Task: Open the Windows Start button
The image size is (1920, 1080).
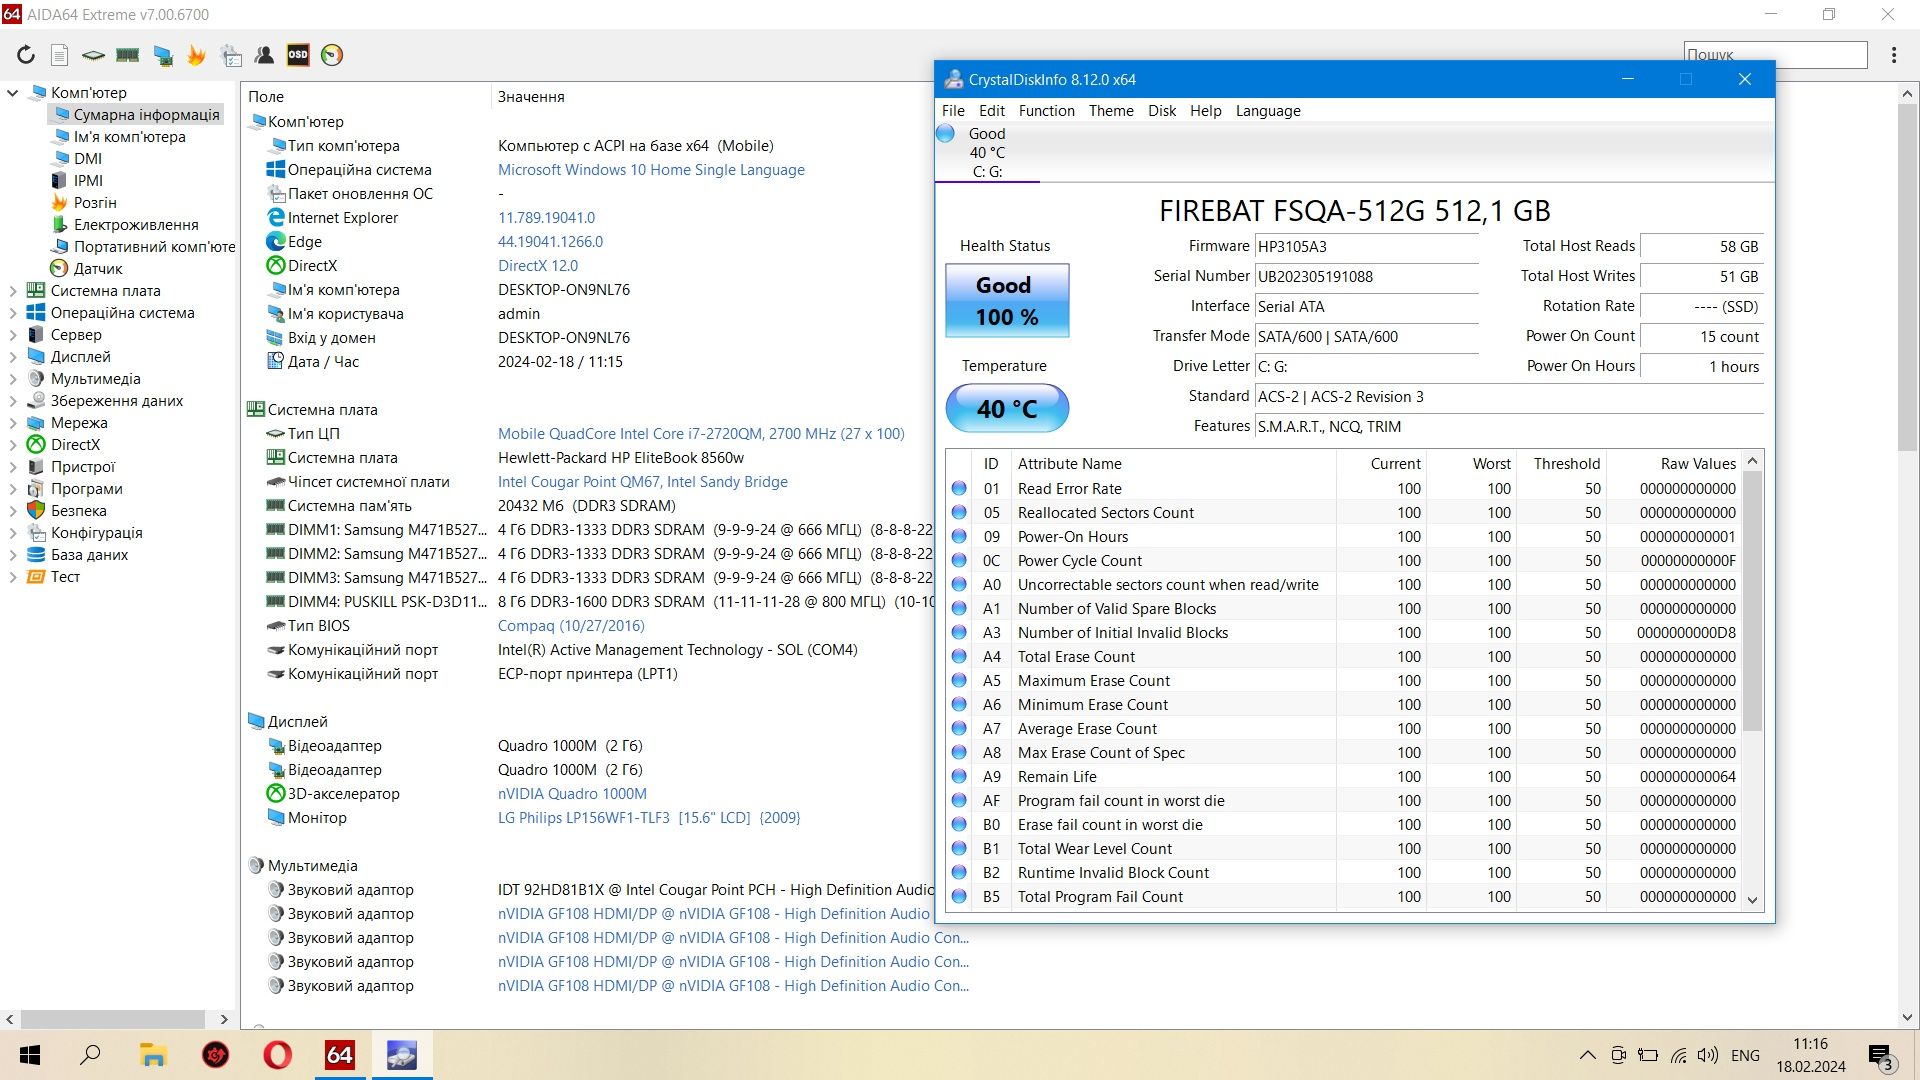Action: pos(30,1055)
